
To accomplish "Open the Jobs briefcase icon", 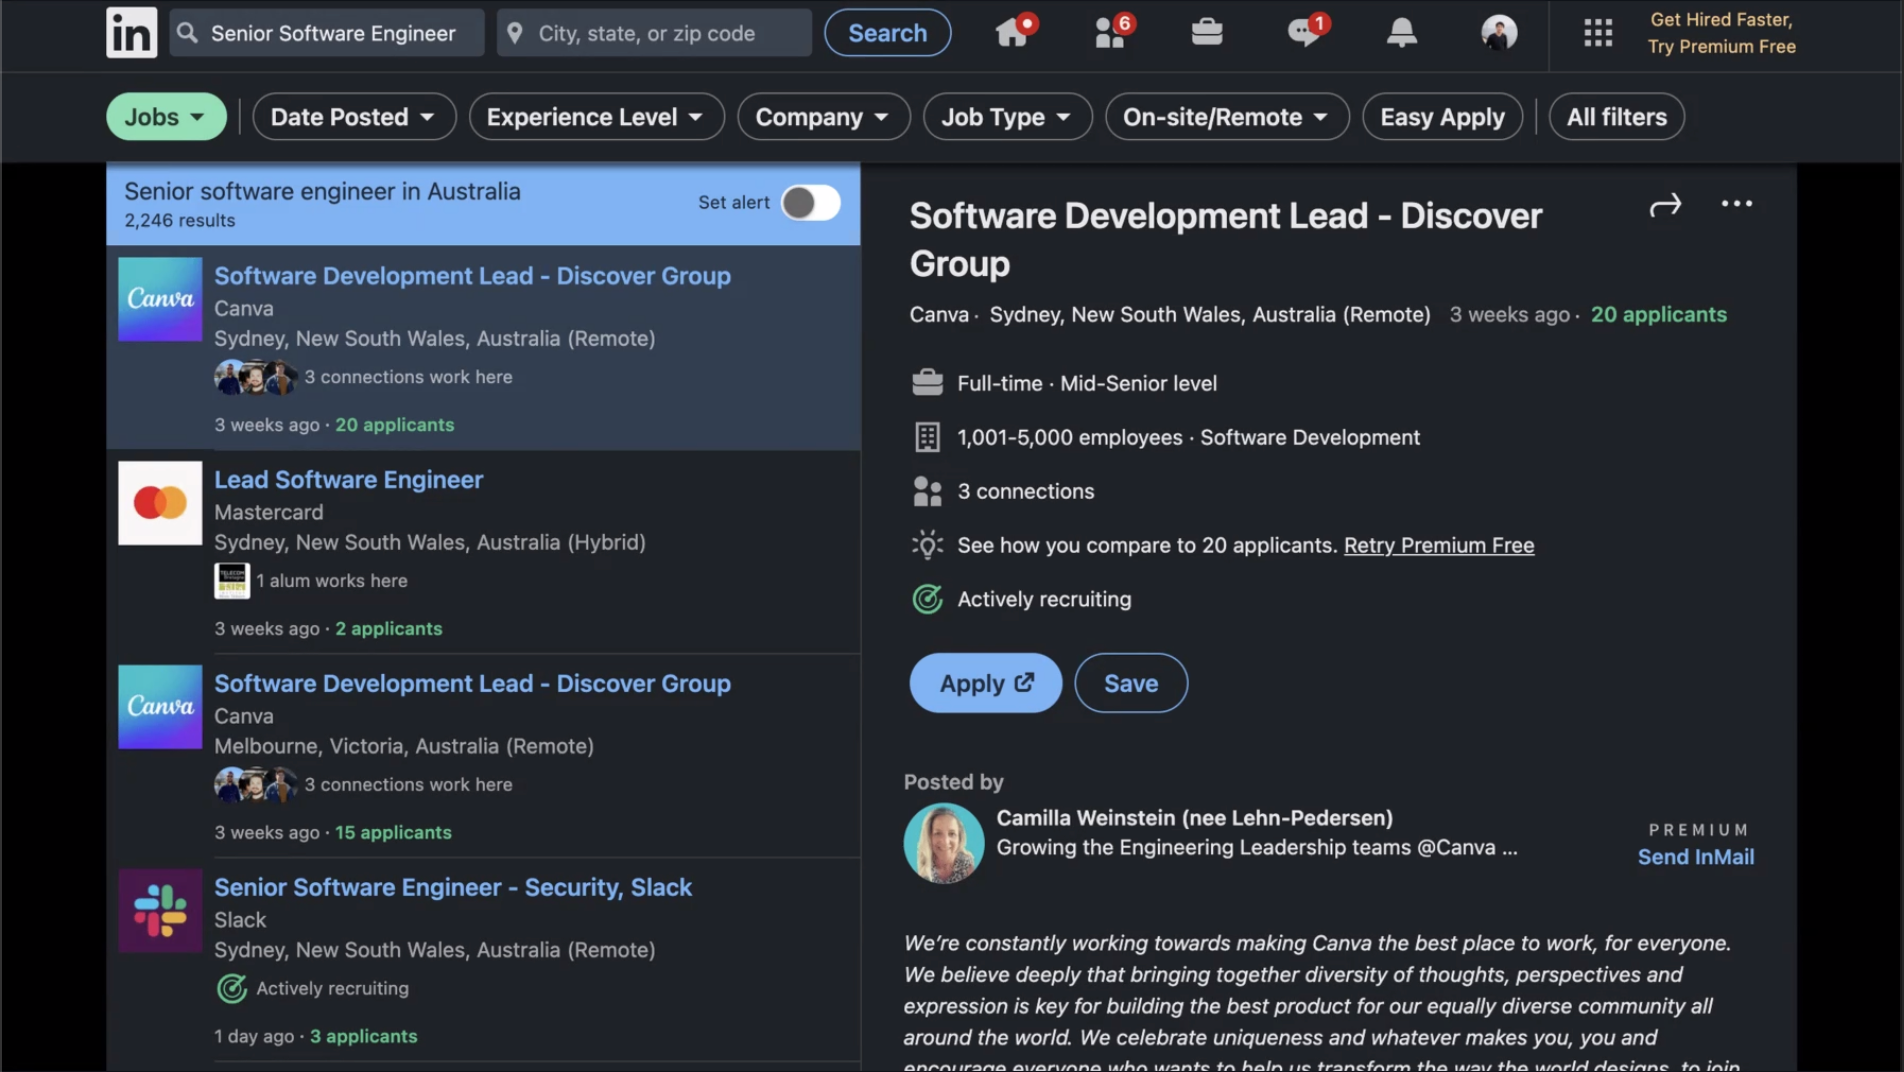I will pyautogui.click(x=1206, y=33).
